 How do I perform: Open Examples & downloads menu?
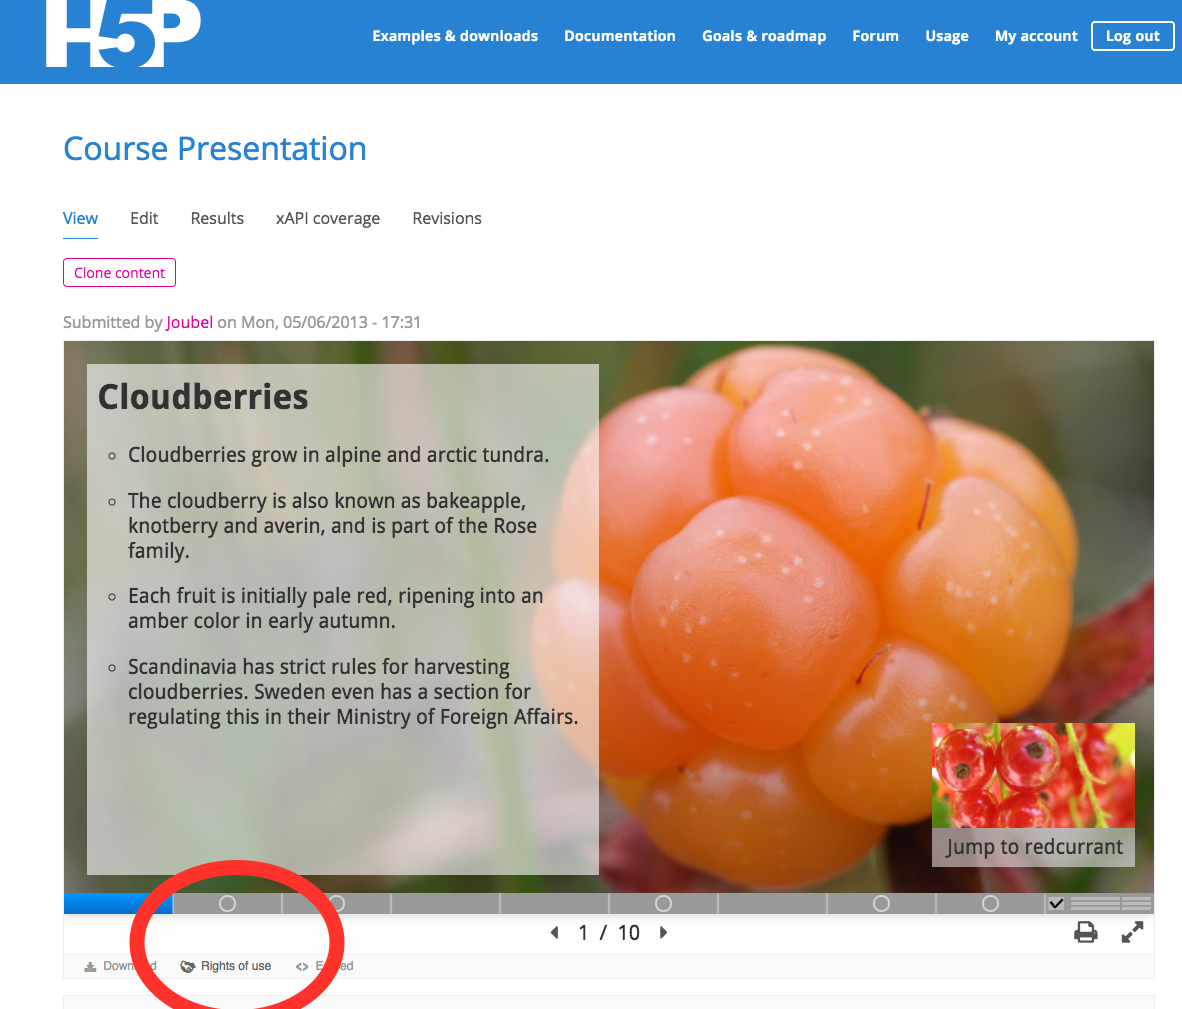(x=455, y=36)
